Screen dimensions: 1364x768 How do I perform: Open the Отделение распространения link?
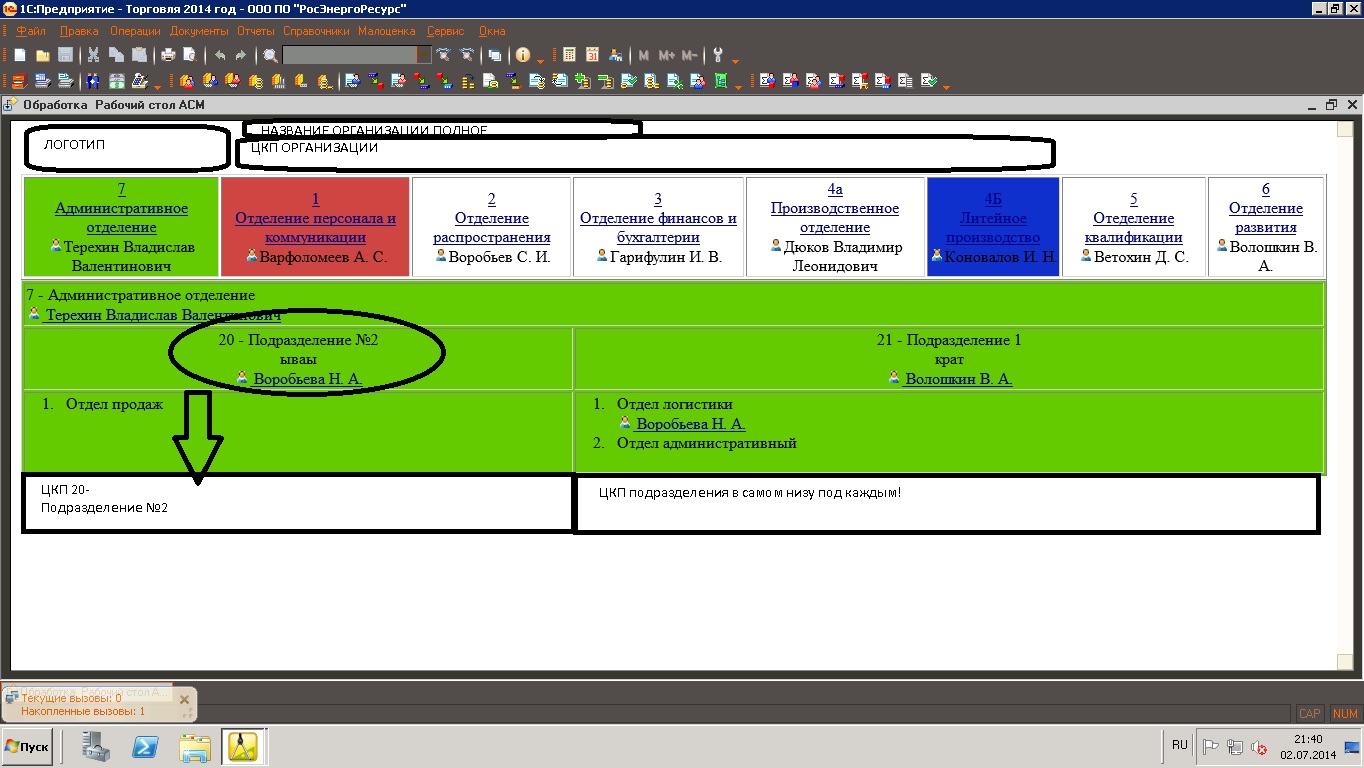[x=491, y=228]
